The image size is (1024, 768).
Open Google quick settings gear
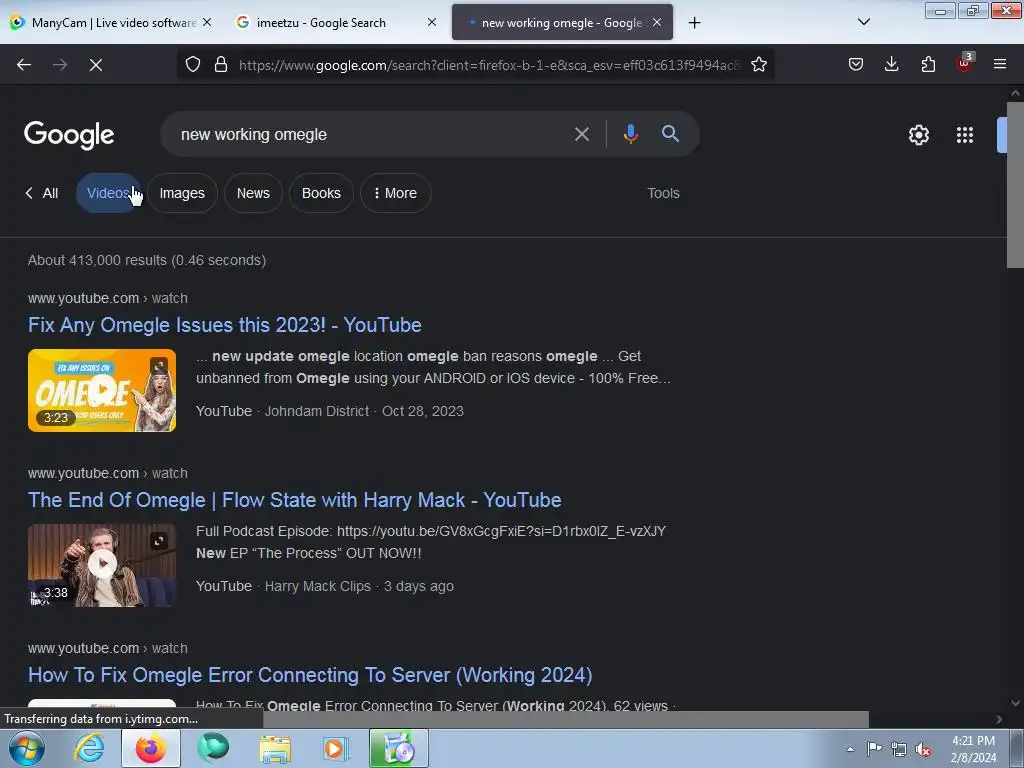pos(919,135)
